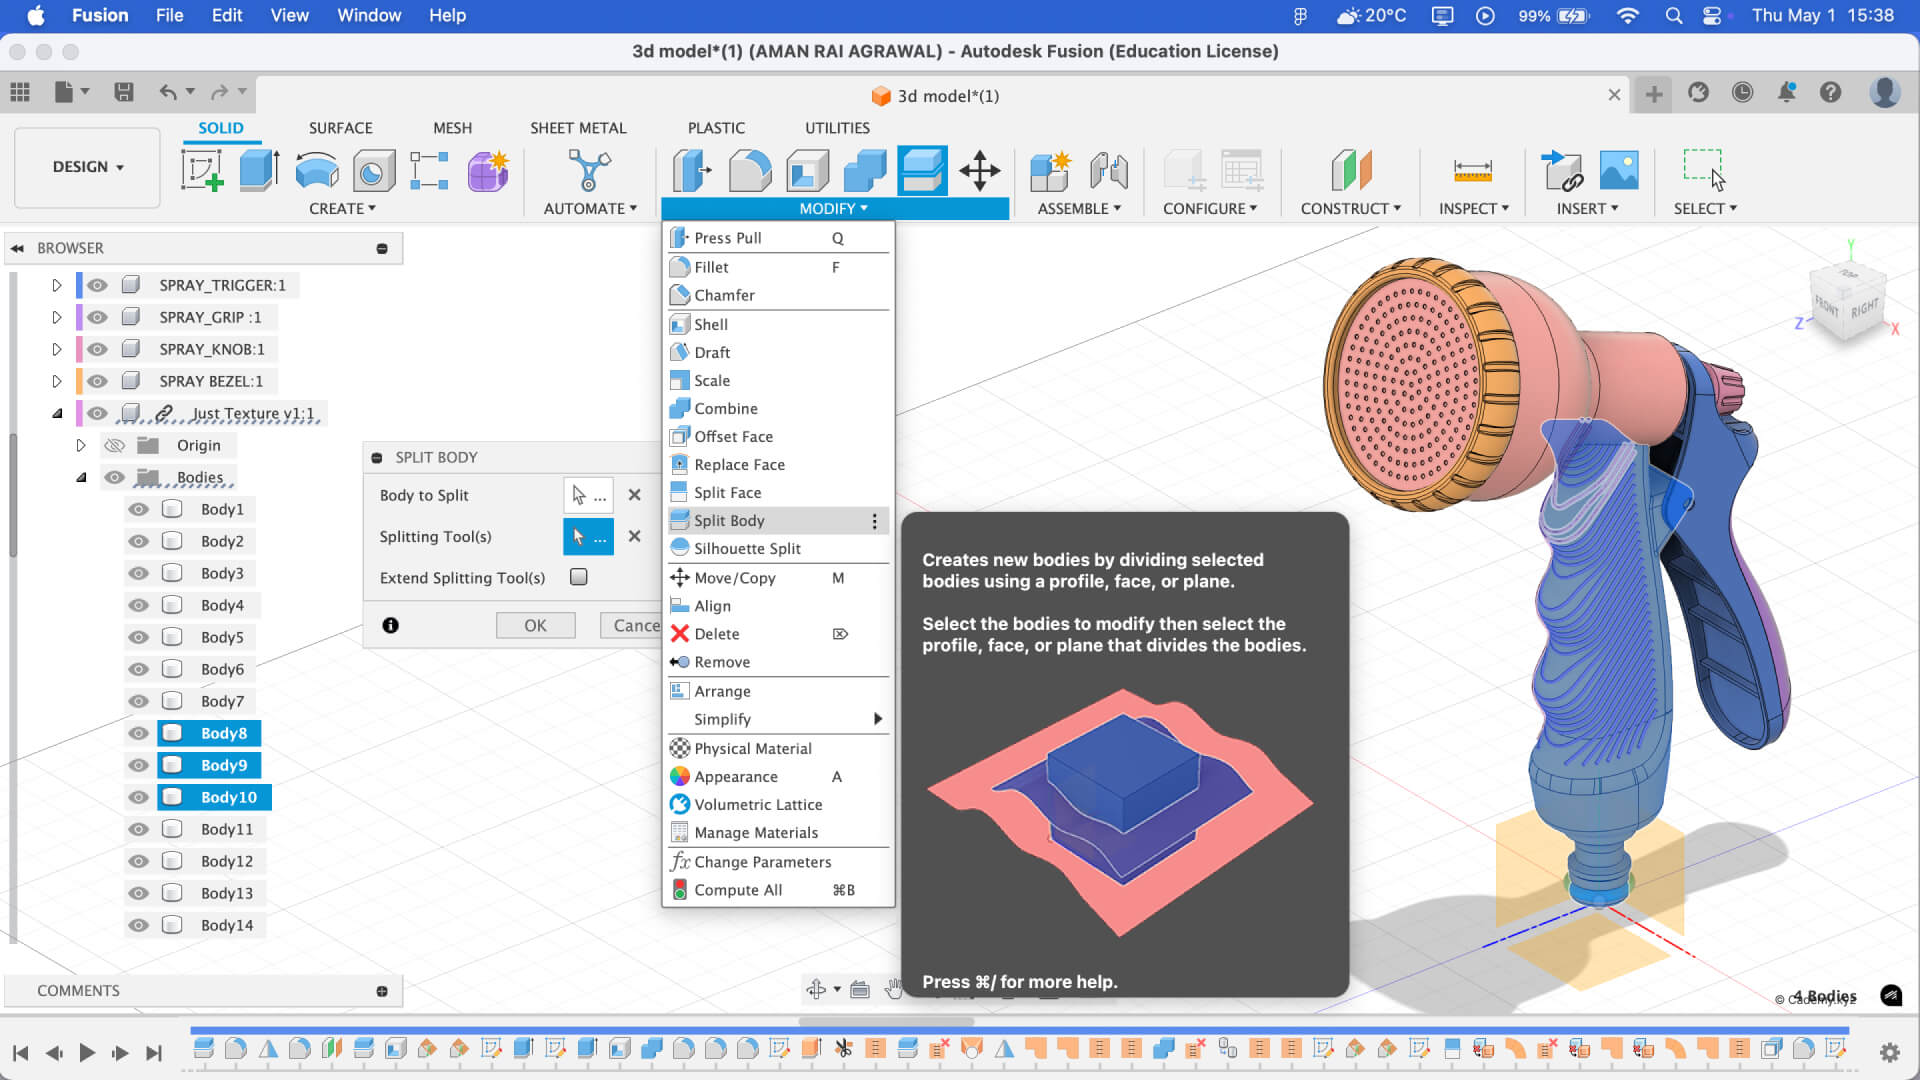
Task: Select Body9 in the browser
Action: click(x=208, y=765)
